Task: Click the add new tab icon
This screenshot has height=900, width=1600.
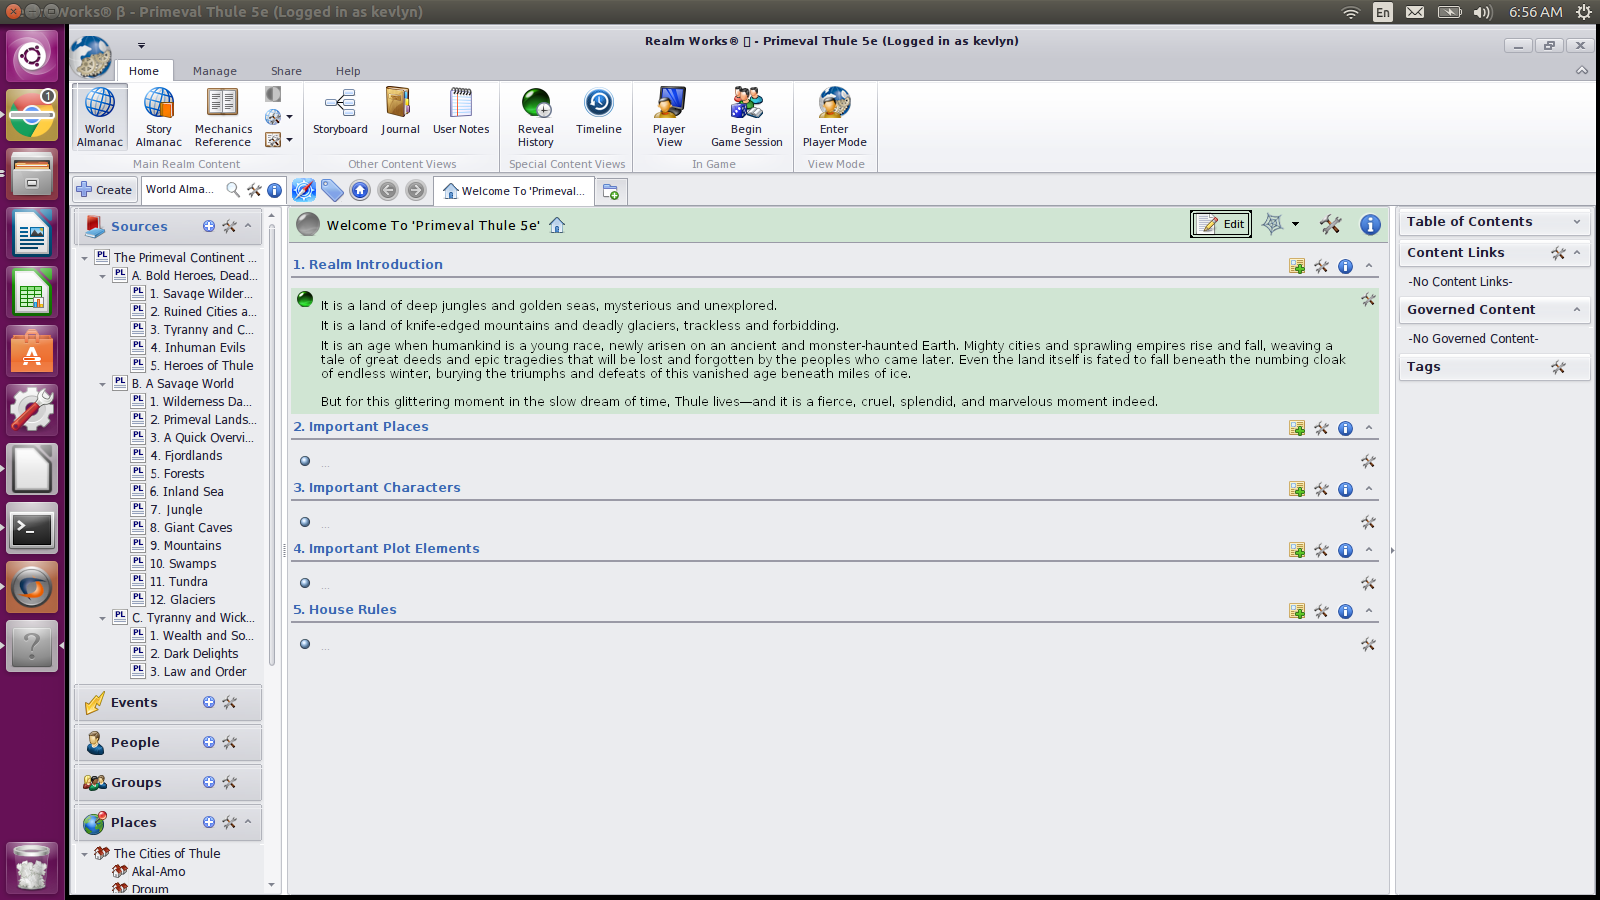Action: (611, 191)
